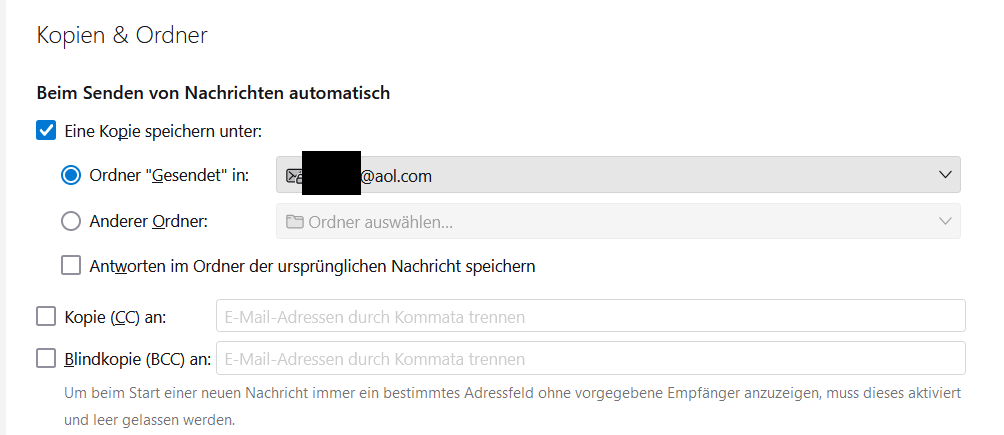Click the mail account icon in the Gesendet dropdown
The height and width of the screenshot is (435, 1004).
pyautogui.click(x=294, y=175)
